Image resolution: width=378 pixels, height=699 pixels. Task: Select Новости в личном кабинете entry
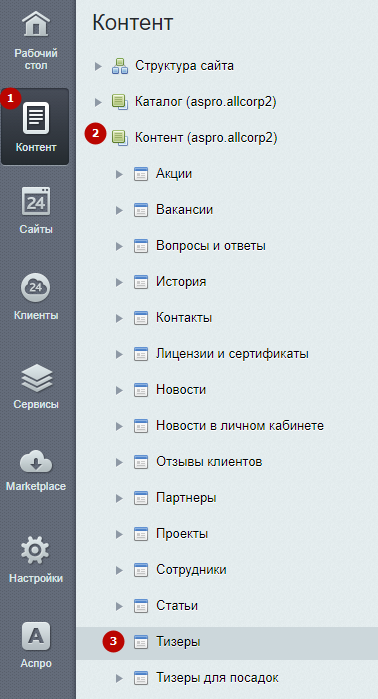click(240, 426)
